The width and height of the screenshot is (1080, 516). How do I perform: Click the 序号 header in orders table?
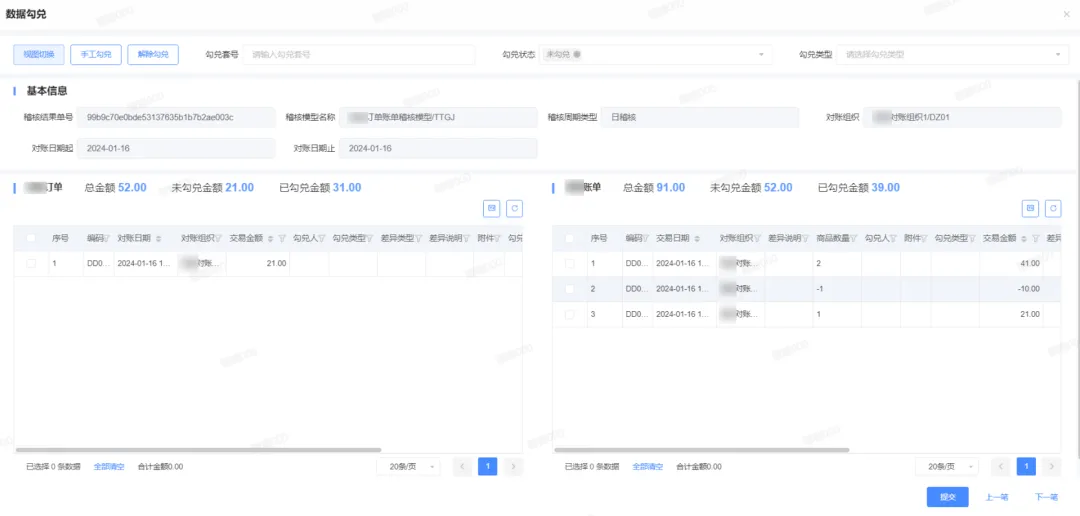(61, 238)
